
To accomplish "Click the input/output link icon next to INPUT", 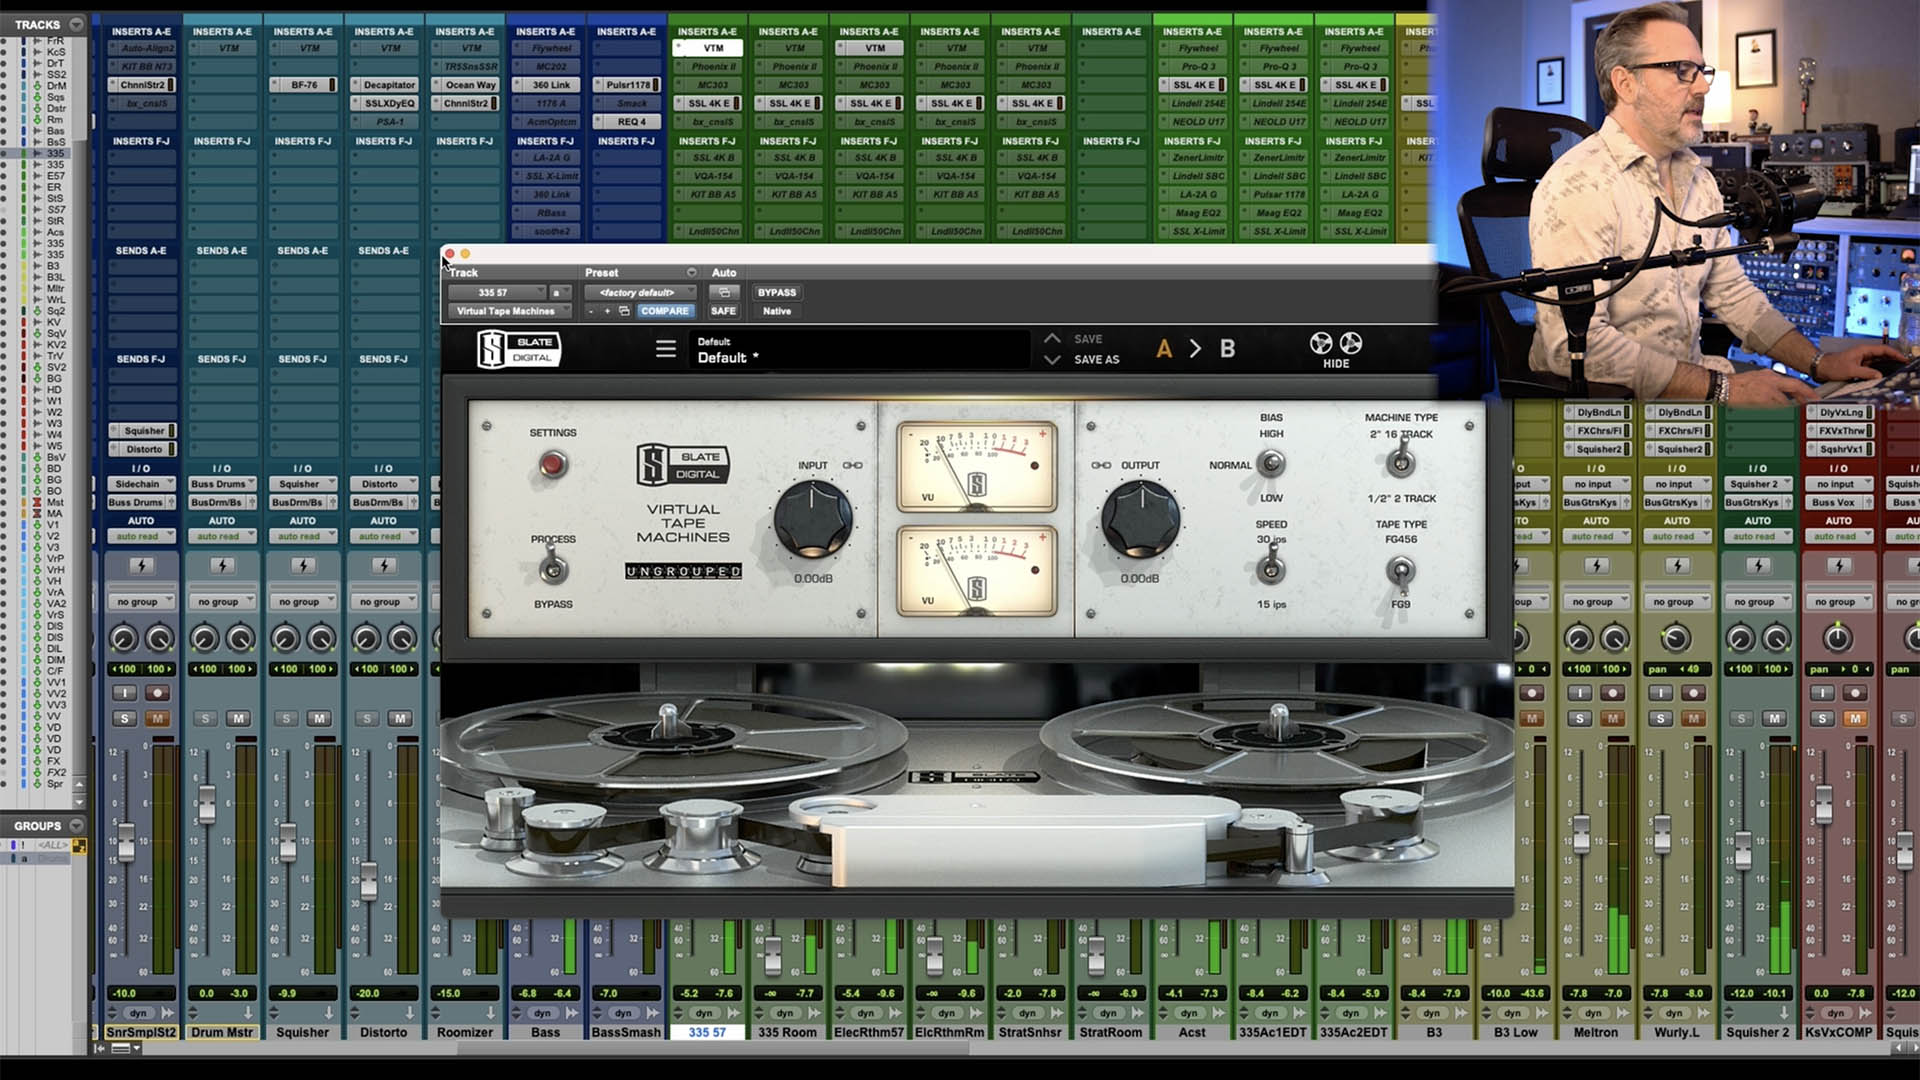I will 852,465.
